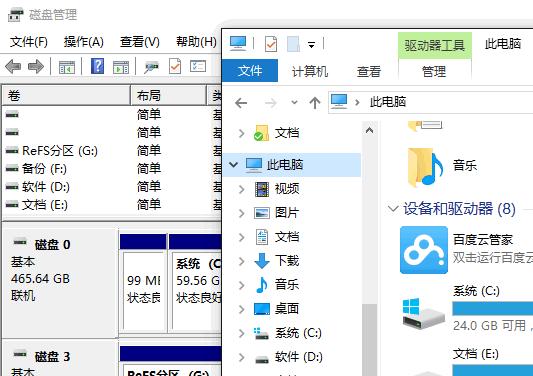Click New folder icon in Explorer quick access toolbar
The image size is (533, 376).
click(293, 44)
